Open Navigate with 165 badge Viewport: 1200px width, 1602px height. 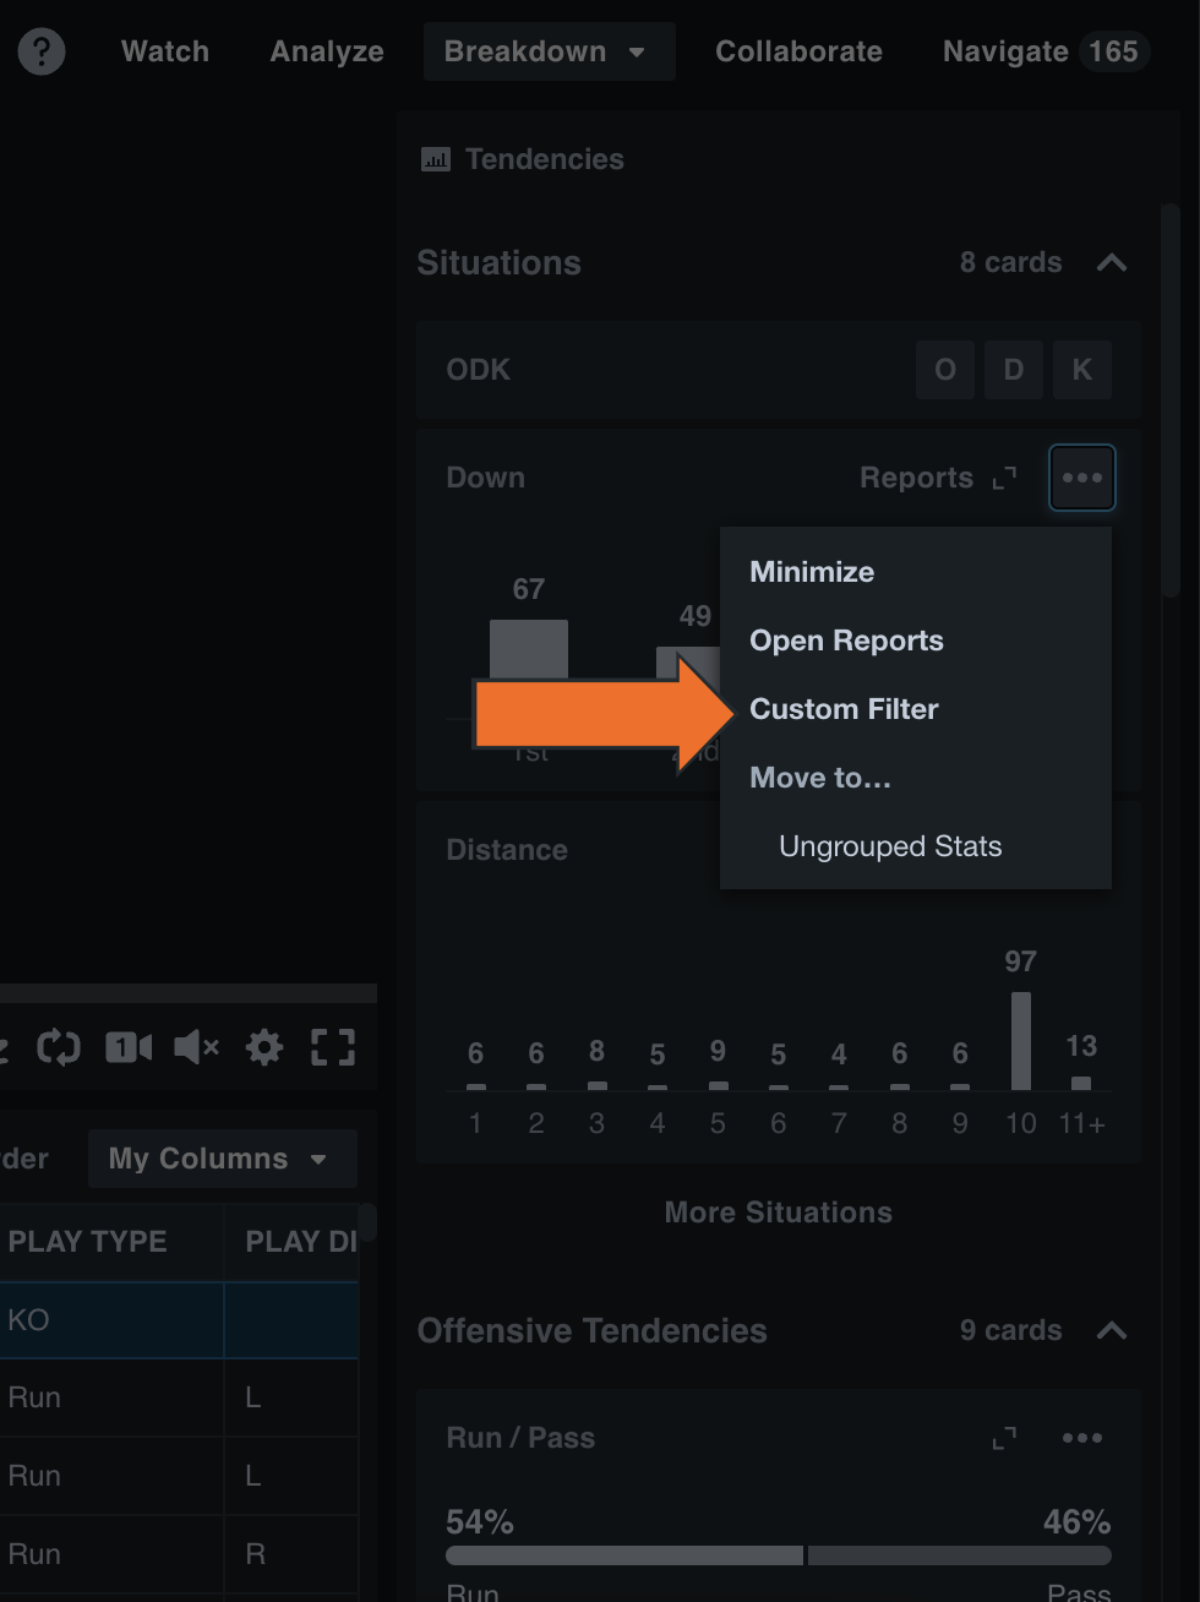click(x=1045, y=51)
